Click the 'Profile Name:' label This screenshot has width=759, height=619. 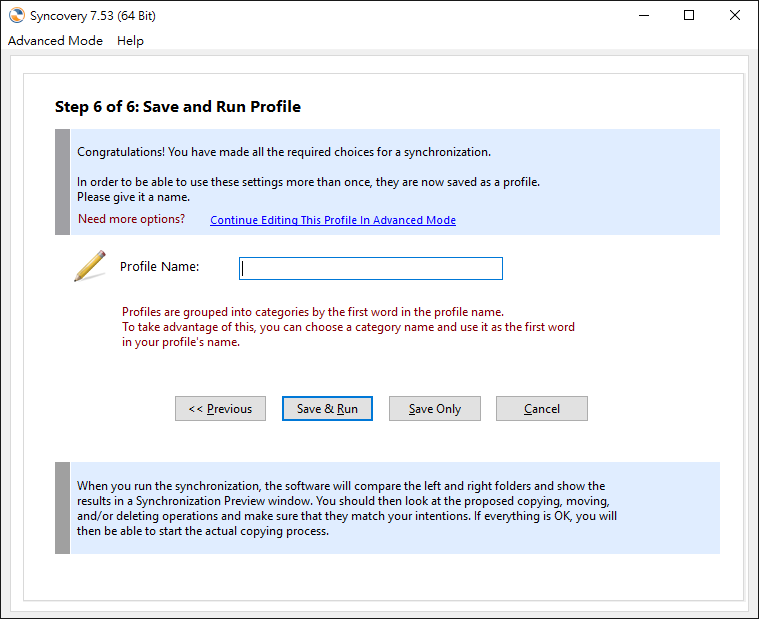click(x=160, y=267)
